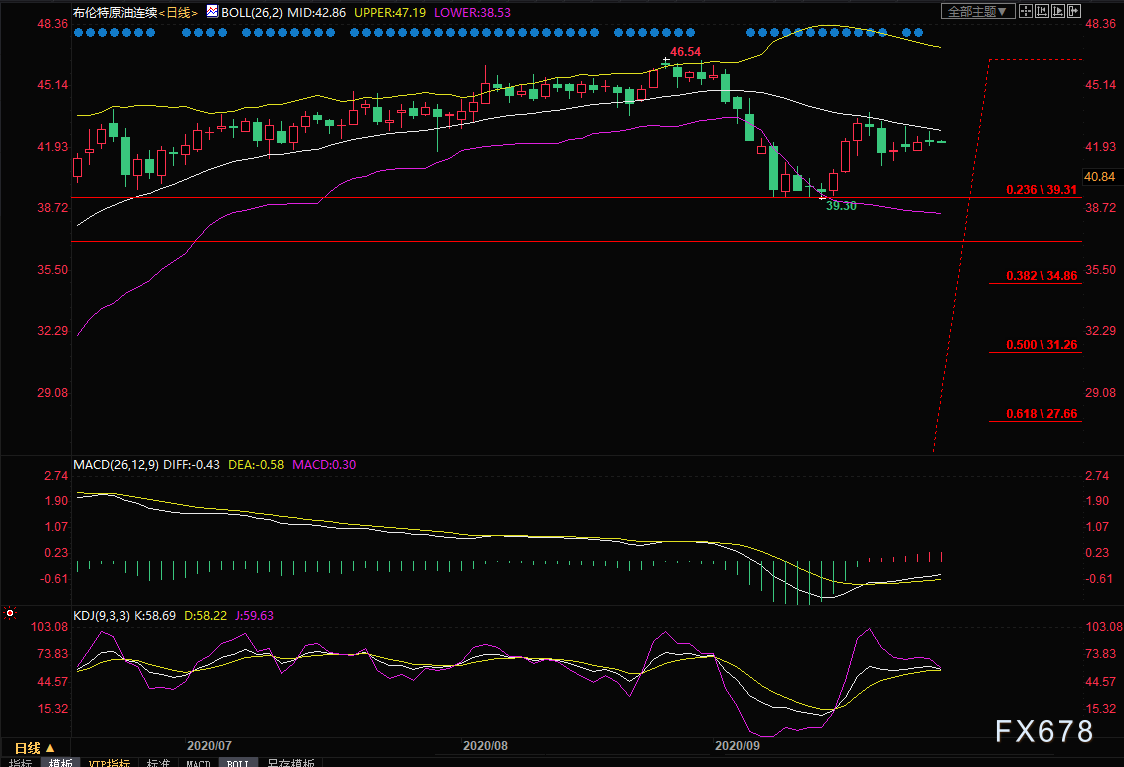The image size is (1124, 767).
Task: Toggle the BOLL template button
Action: tap(237, 763)
